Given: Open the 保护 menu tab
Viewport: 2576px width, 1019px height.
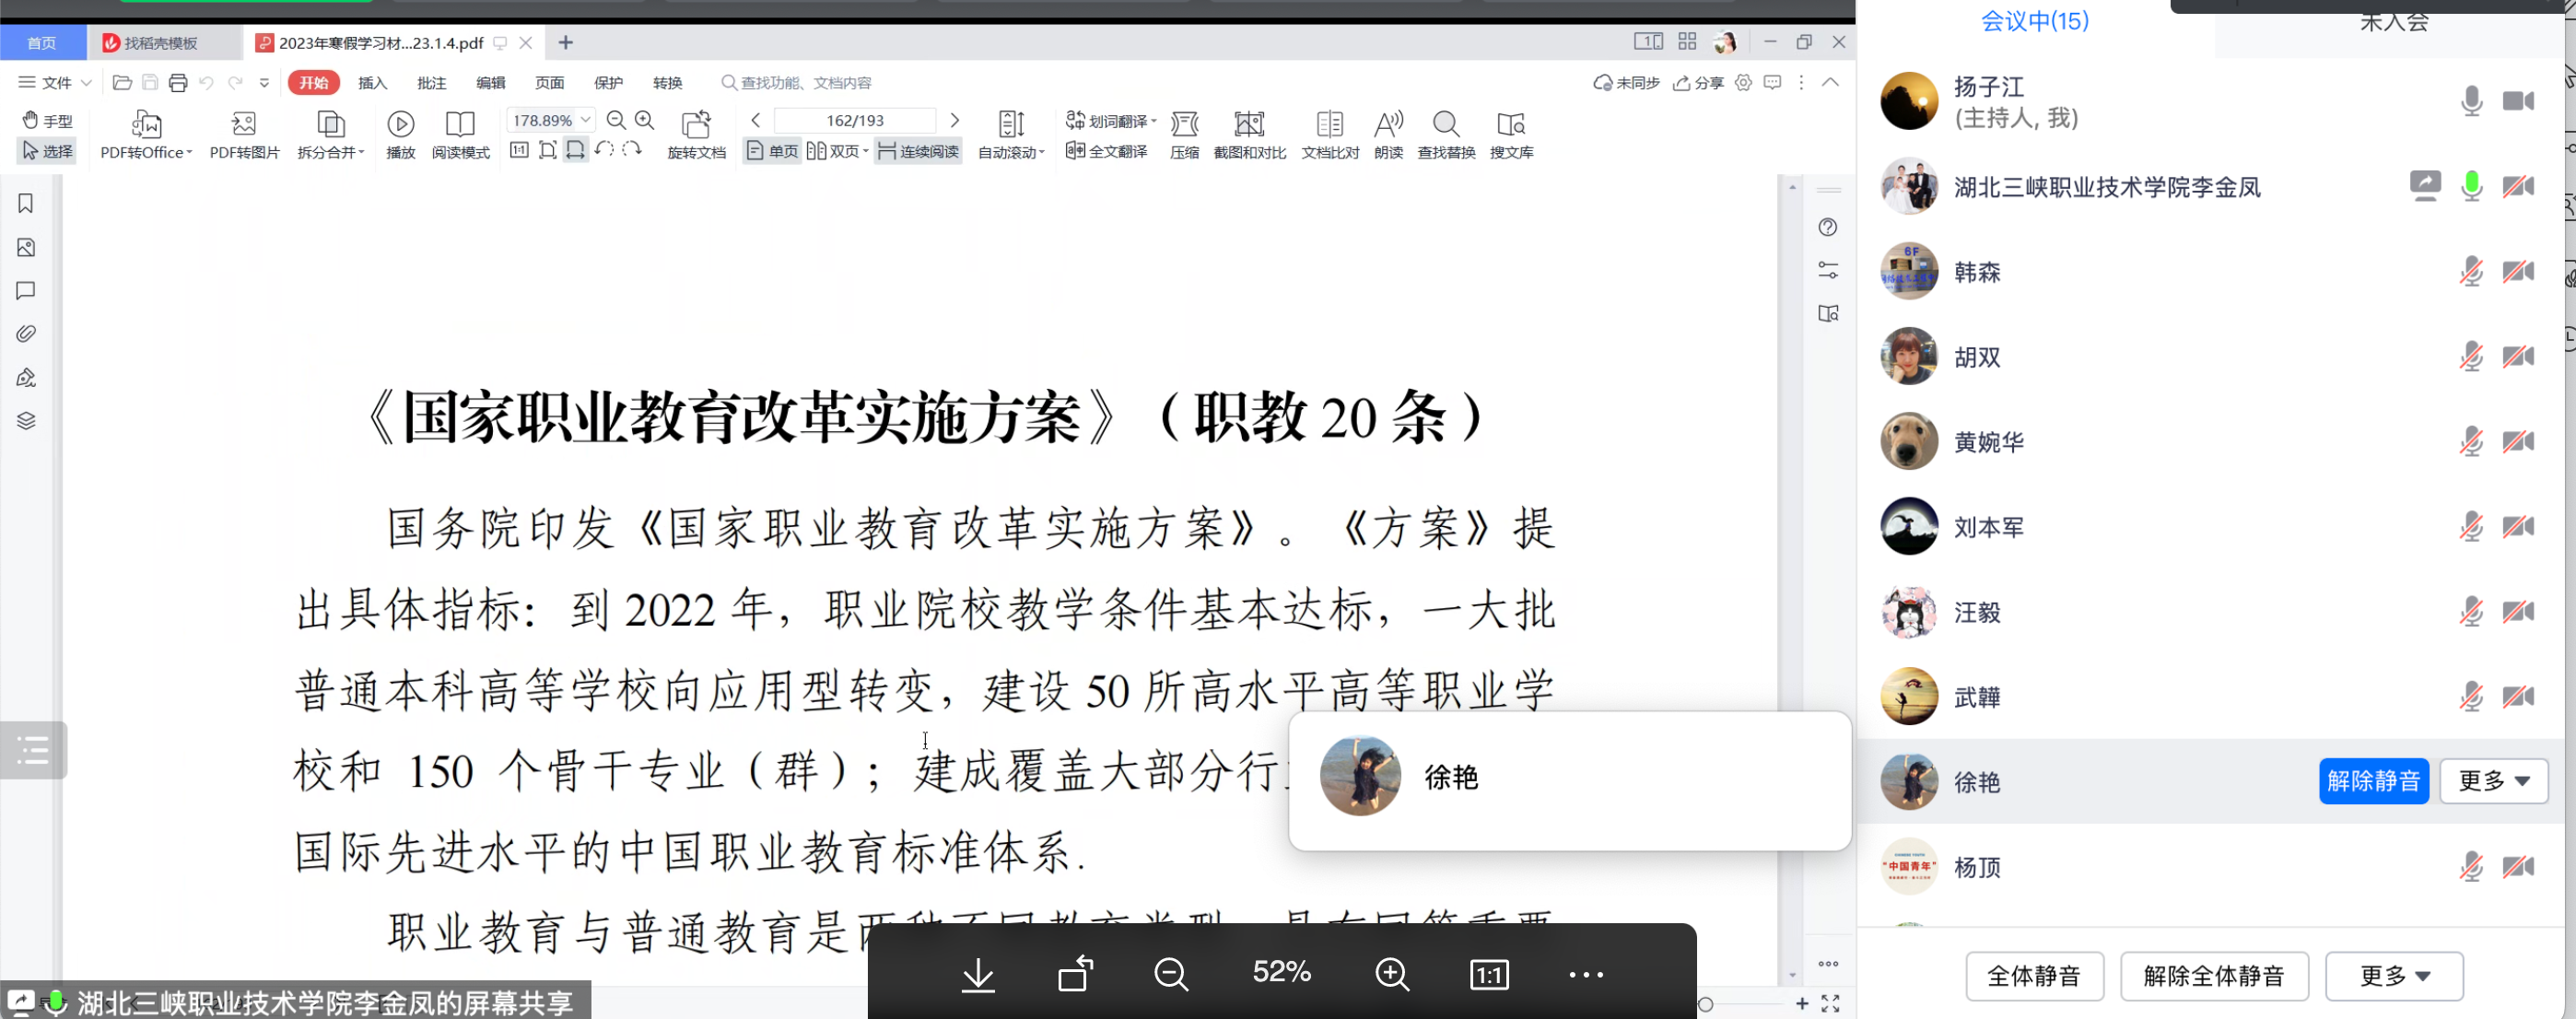Looking at the screenshot, I should coord(609,83).
